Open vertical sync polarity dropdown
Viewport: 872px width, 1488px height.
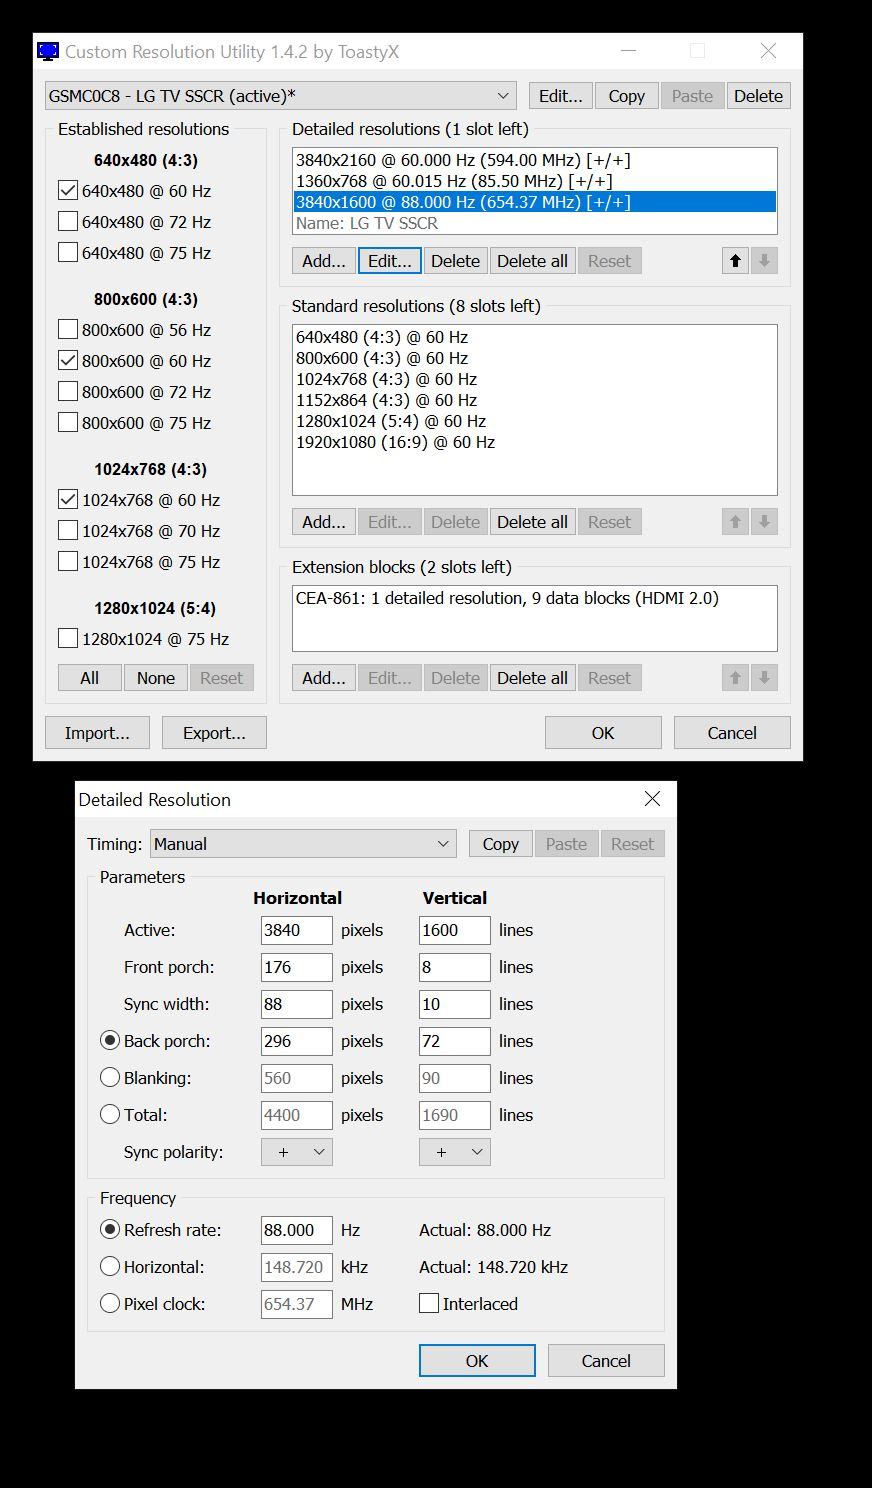[455, 1152]
